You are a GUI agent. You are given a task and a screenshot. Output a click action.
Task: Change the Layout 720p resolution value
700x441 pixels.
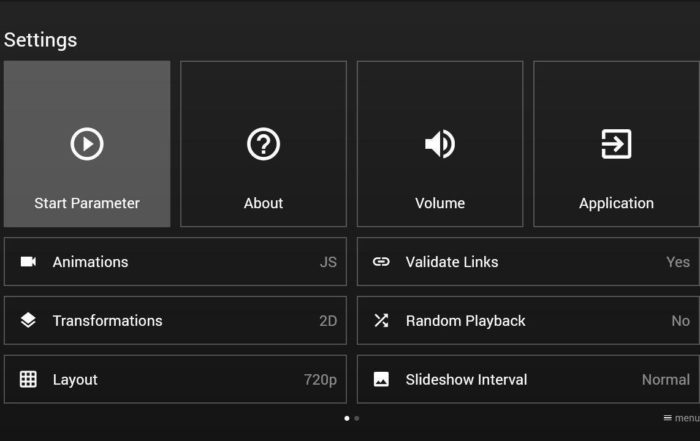pos(320,380)
